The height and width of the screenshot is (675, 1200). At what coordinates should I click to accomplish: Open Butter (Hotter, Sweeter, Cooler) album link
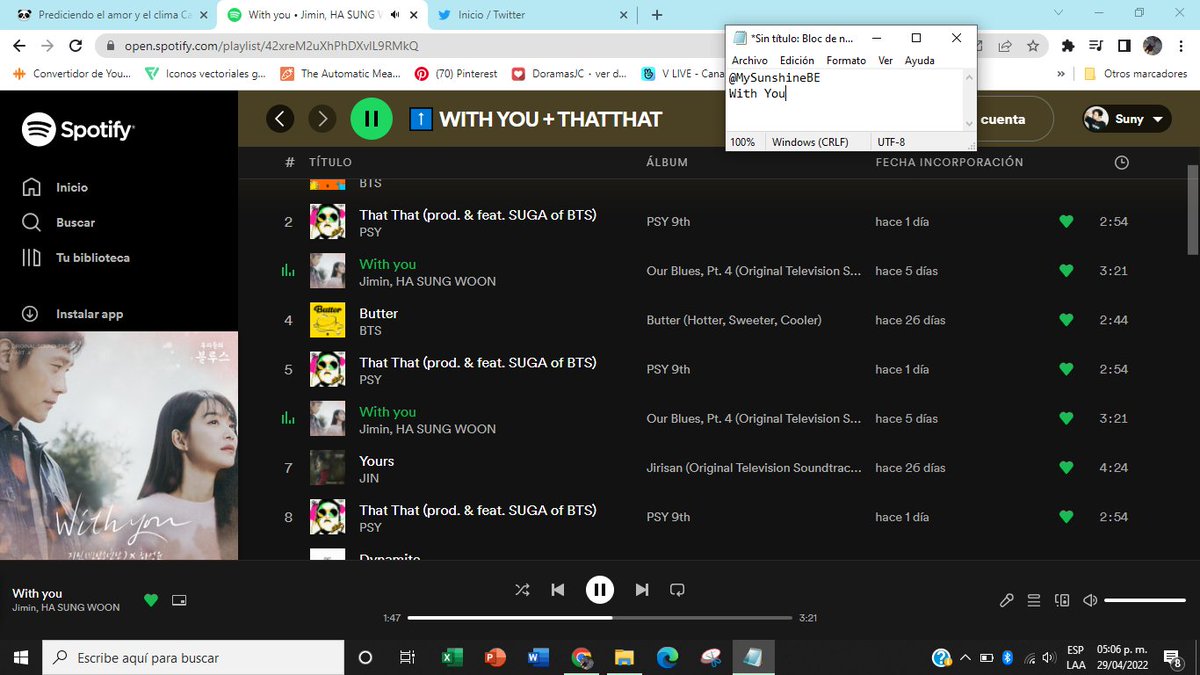pos(734,320)
